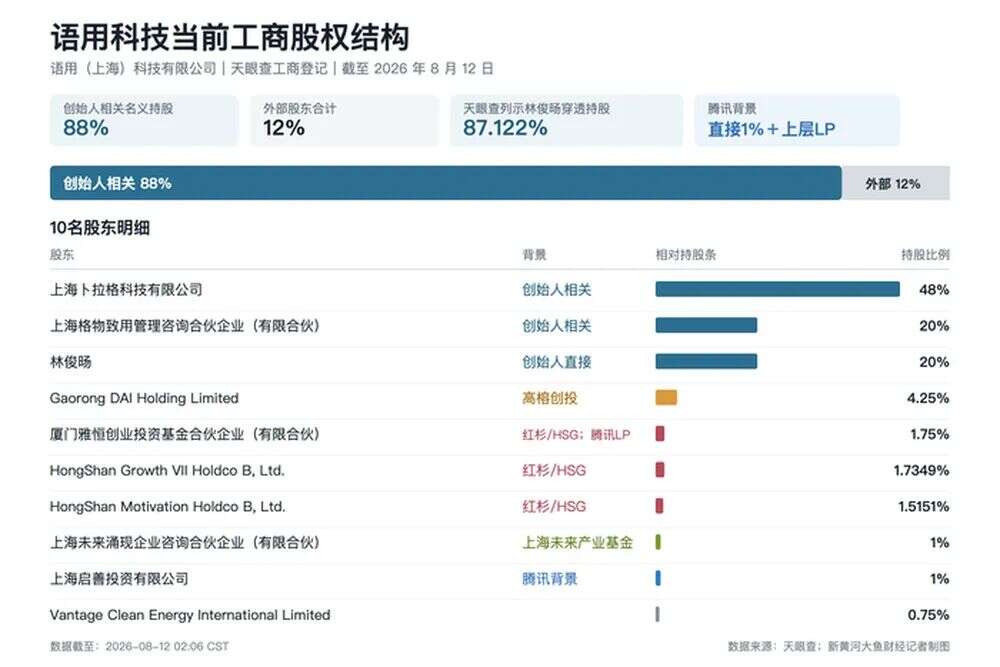Viewport: 1000px width, 667px height.
Task: Click the 腾讯背景 tag beside 上海启善投资
Action: point(550,579)
